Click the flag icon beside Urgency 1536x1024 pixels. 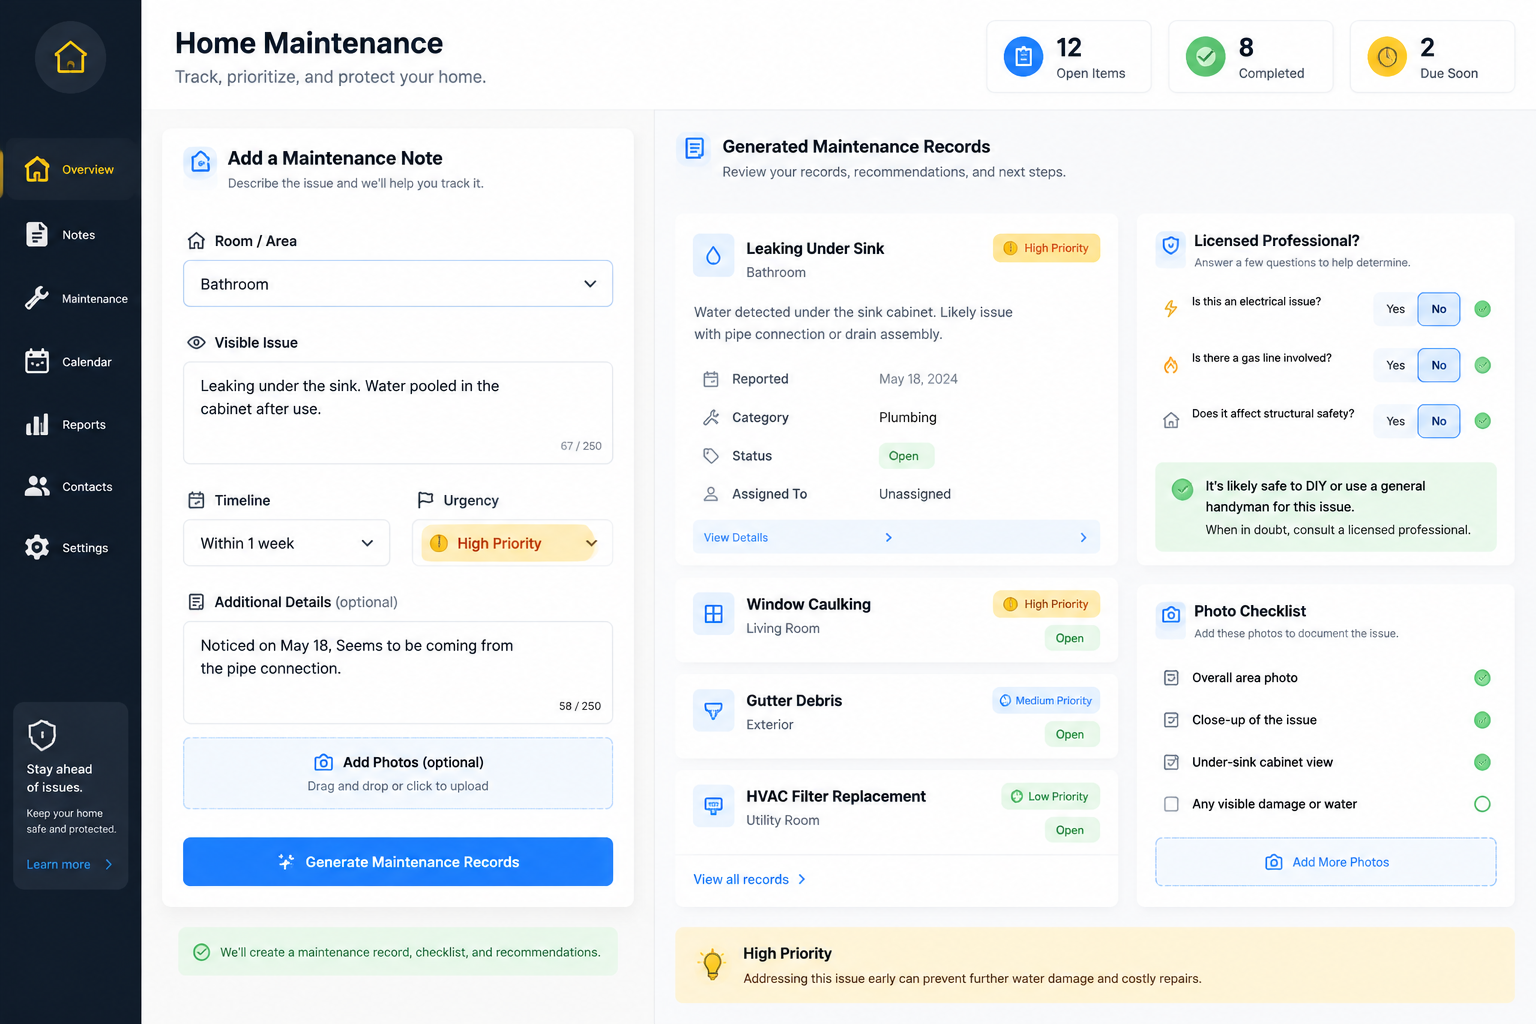[x=425, y=499]
